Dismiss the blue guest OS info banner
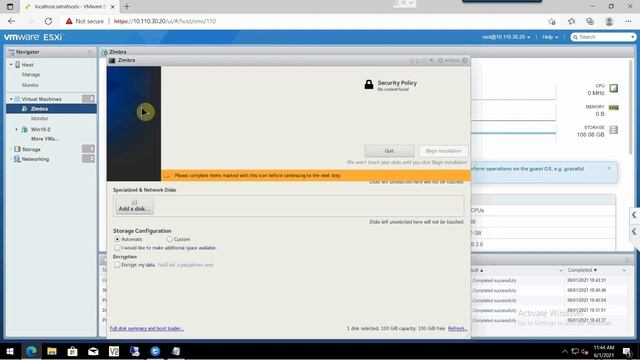The image size is (640, 360). pyautogui.click(x=609, y=168)
